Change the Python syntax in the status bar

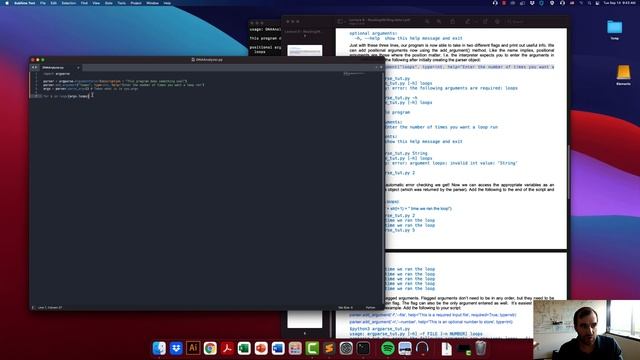370,307
